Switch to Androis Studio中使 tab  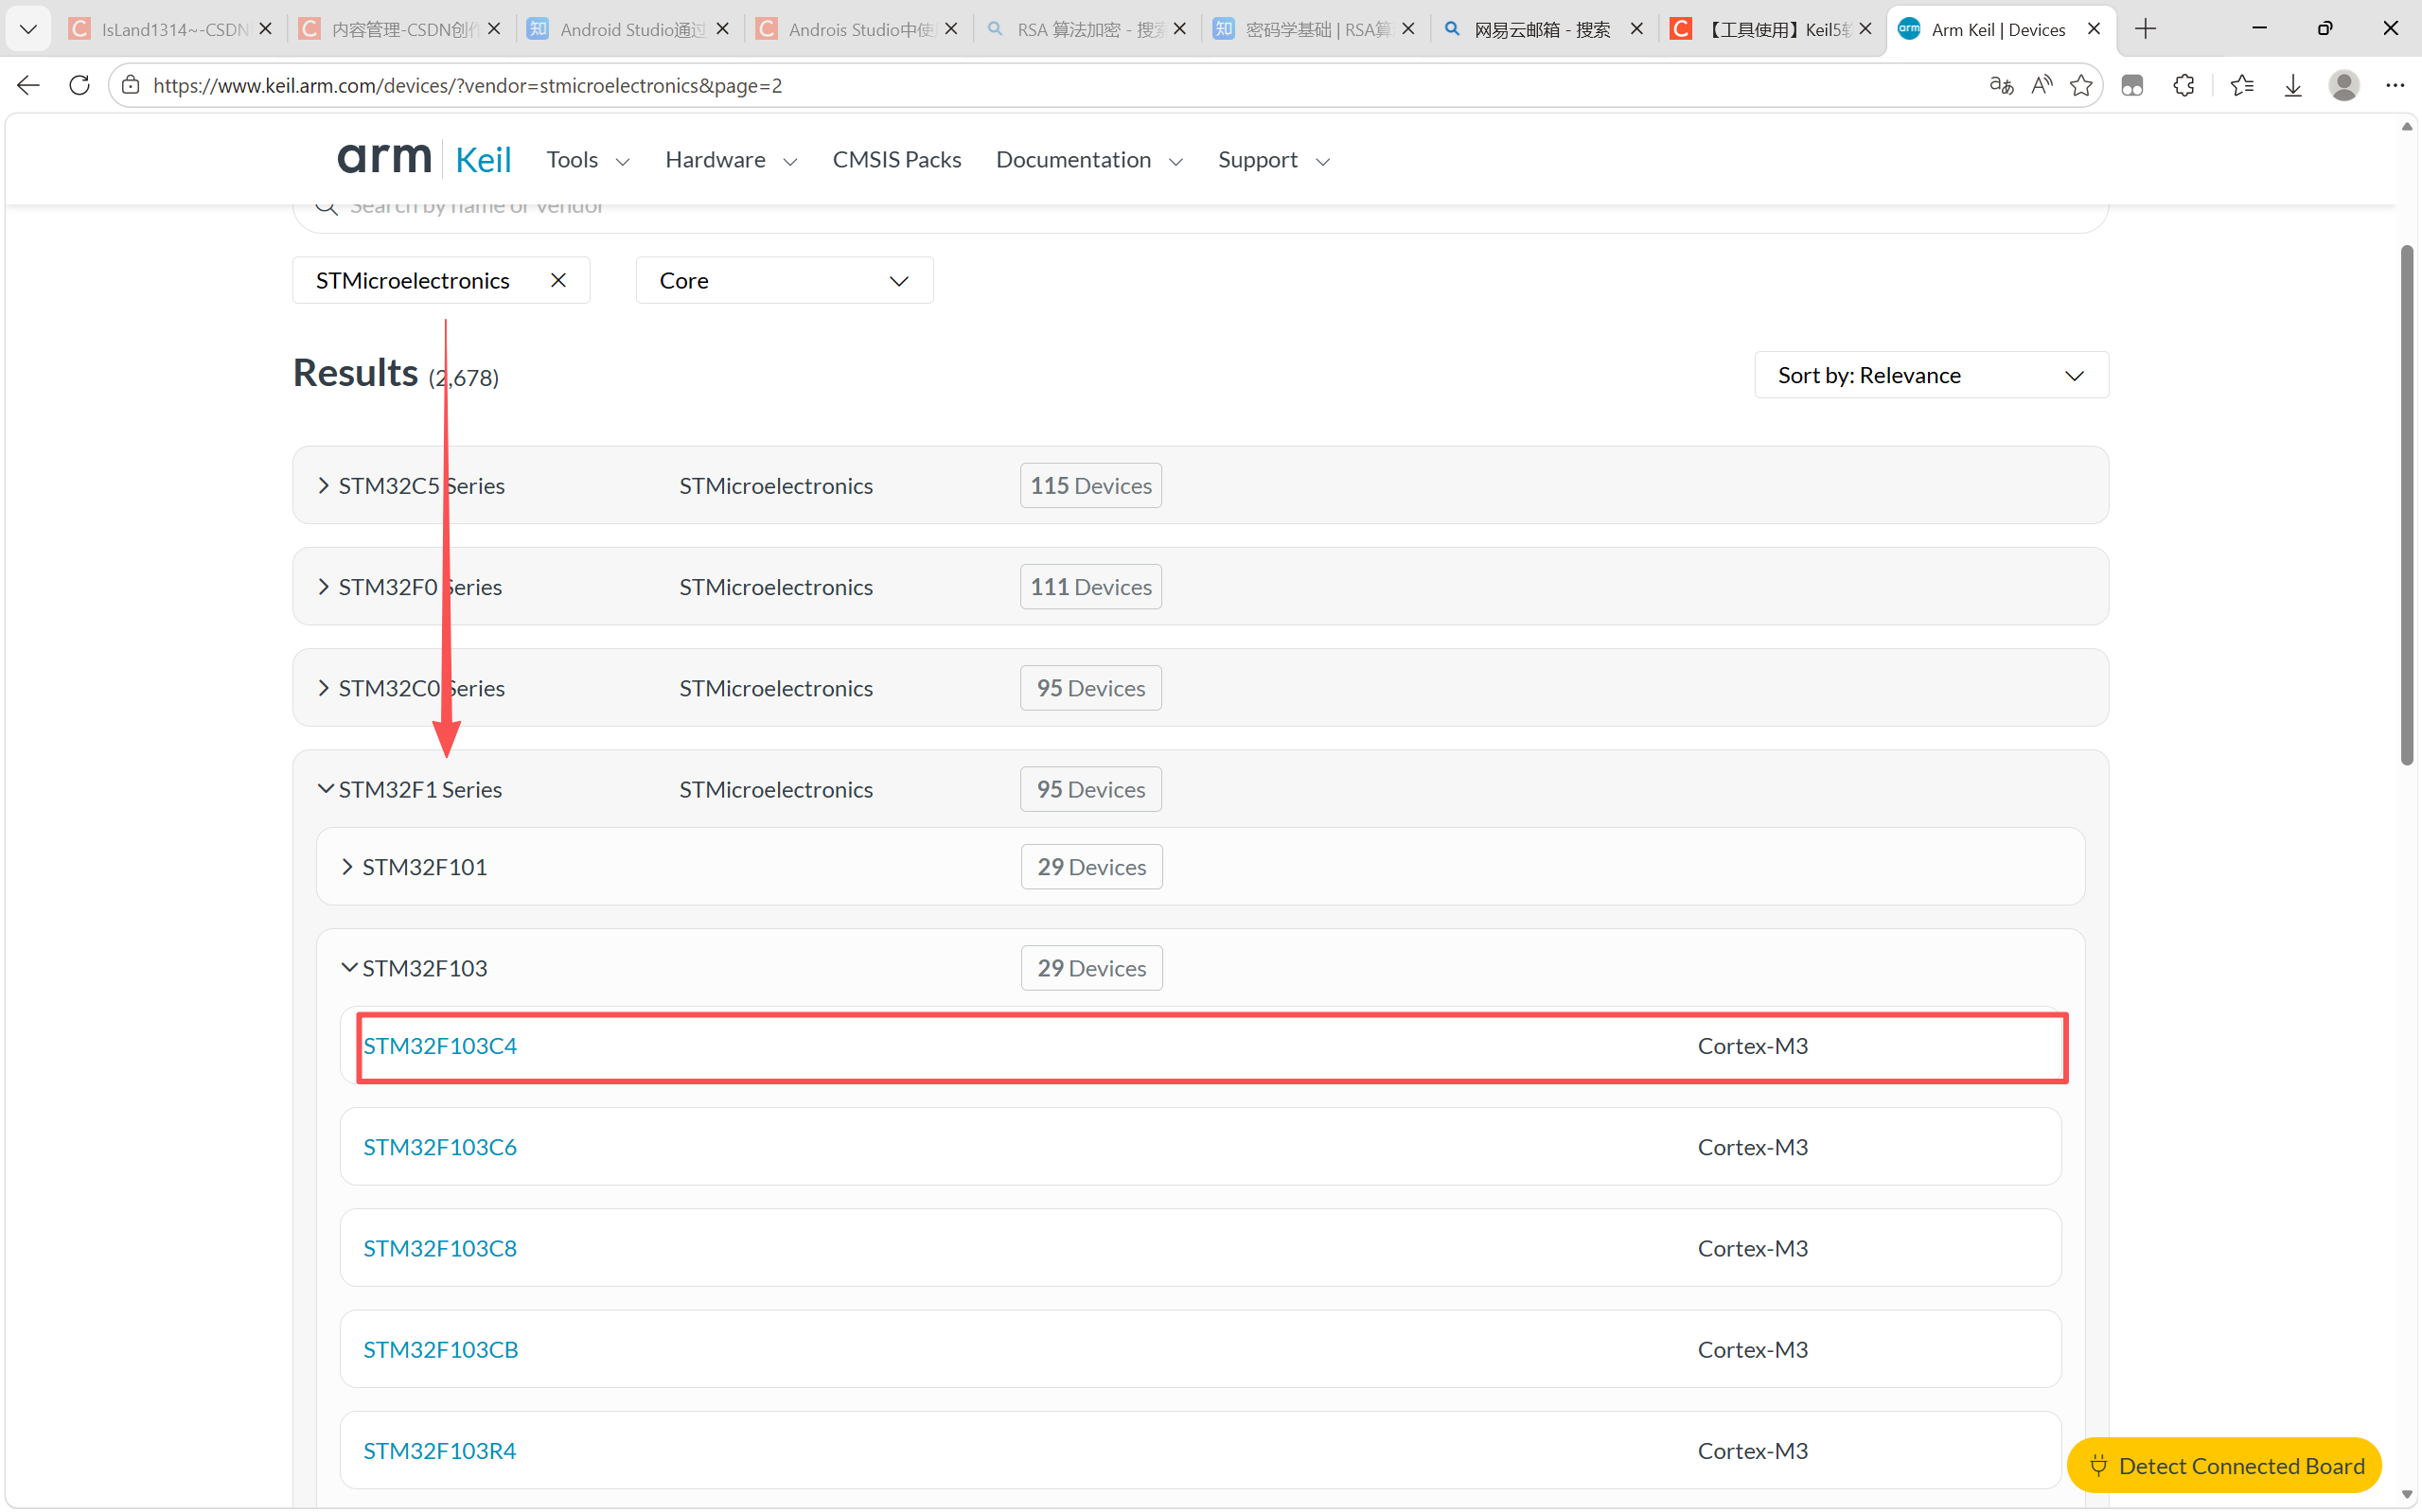(858, 29)
